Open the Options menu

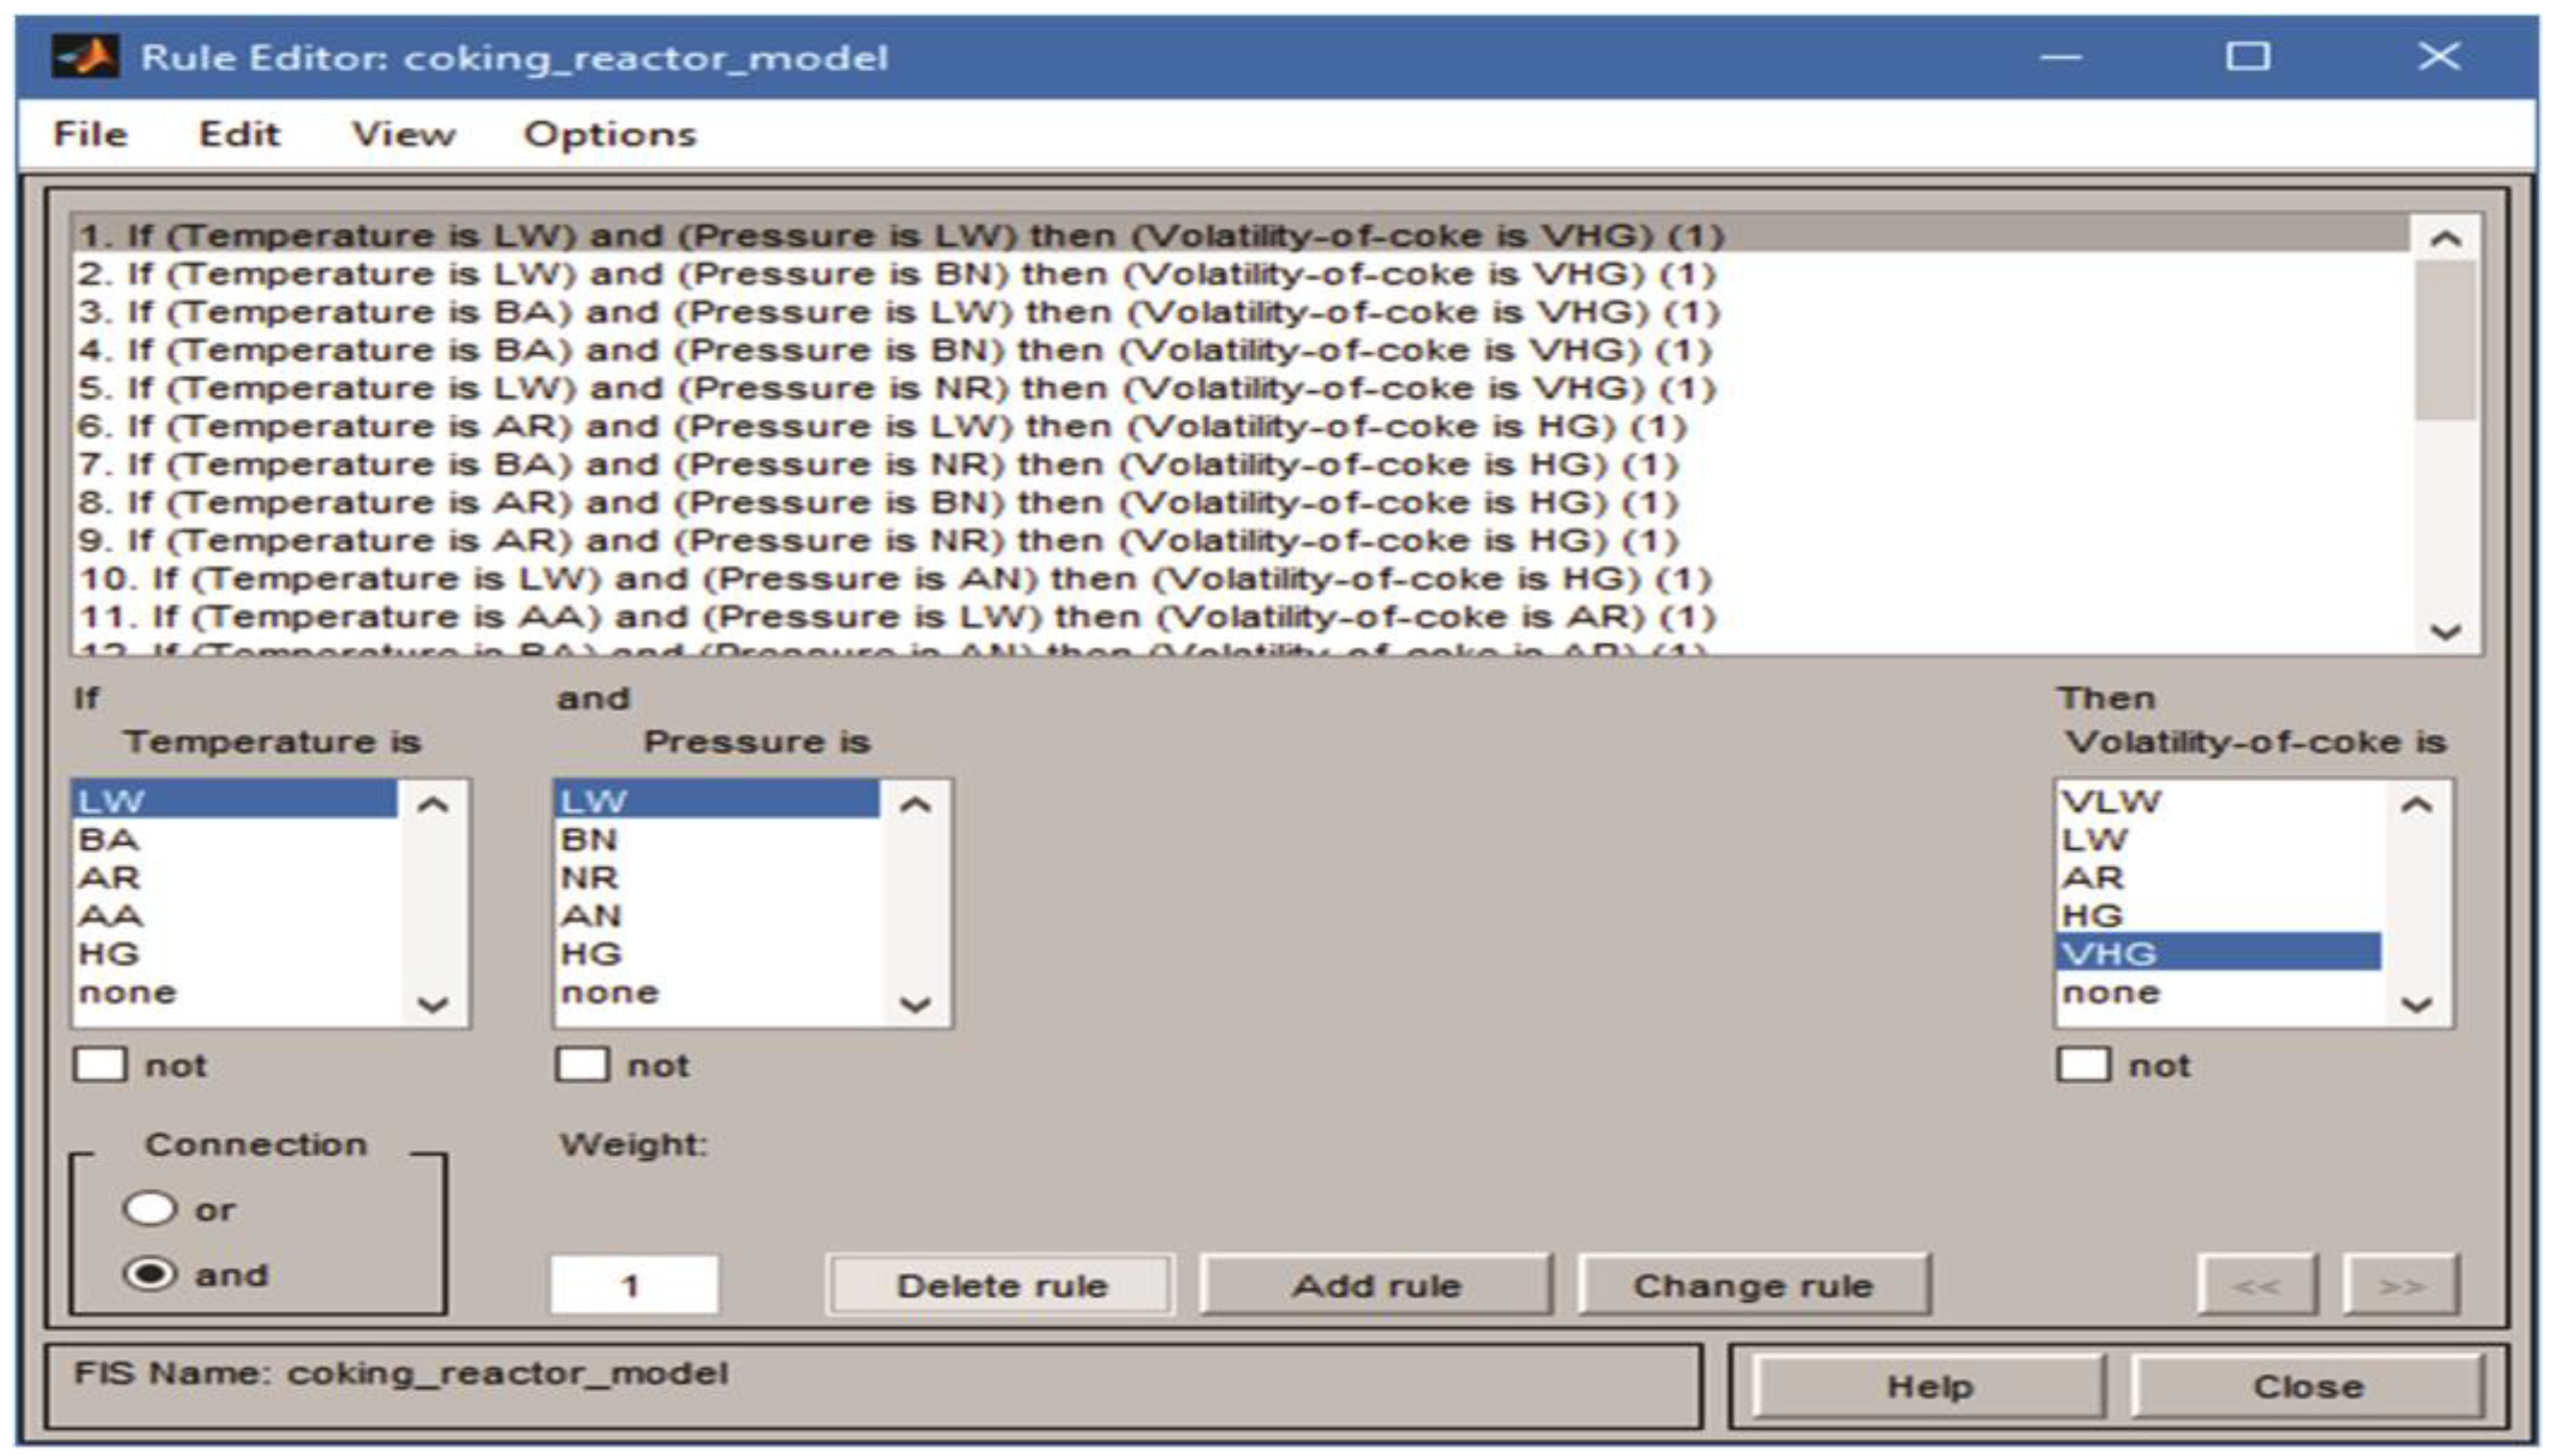click(609, 134)
